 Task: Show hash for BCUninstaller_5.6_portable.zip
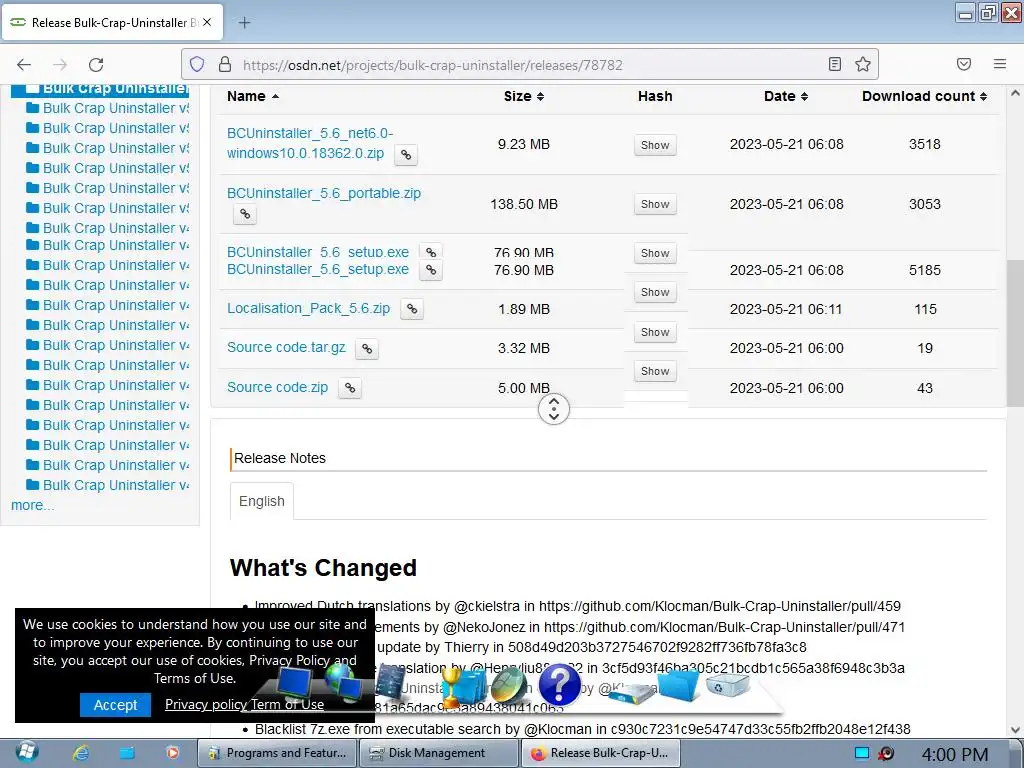coord(655,204)
